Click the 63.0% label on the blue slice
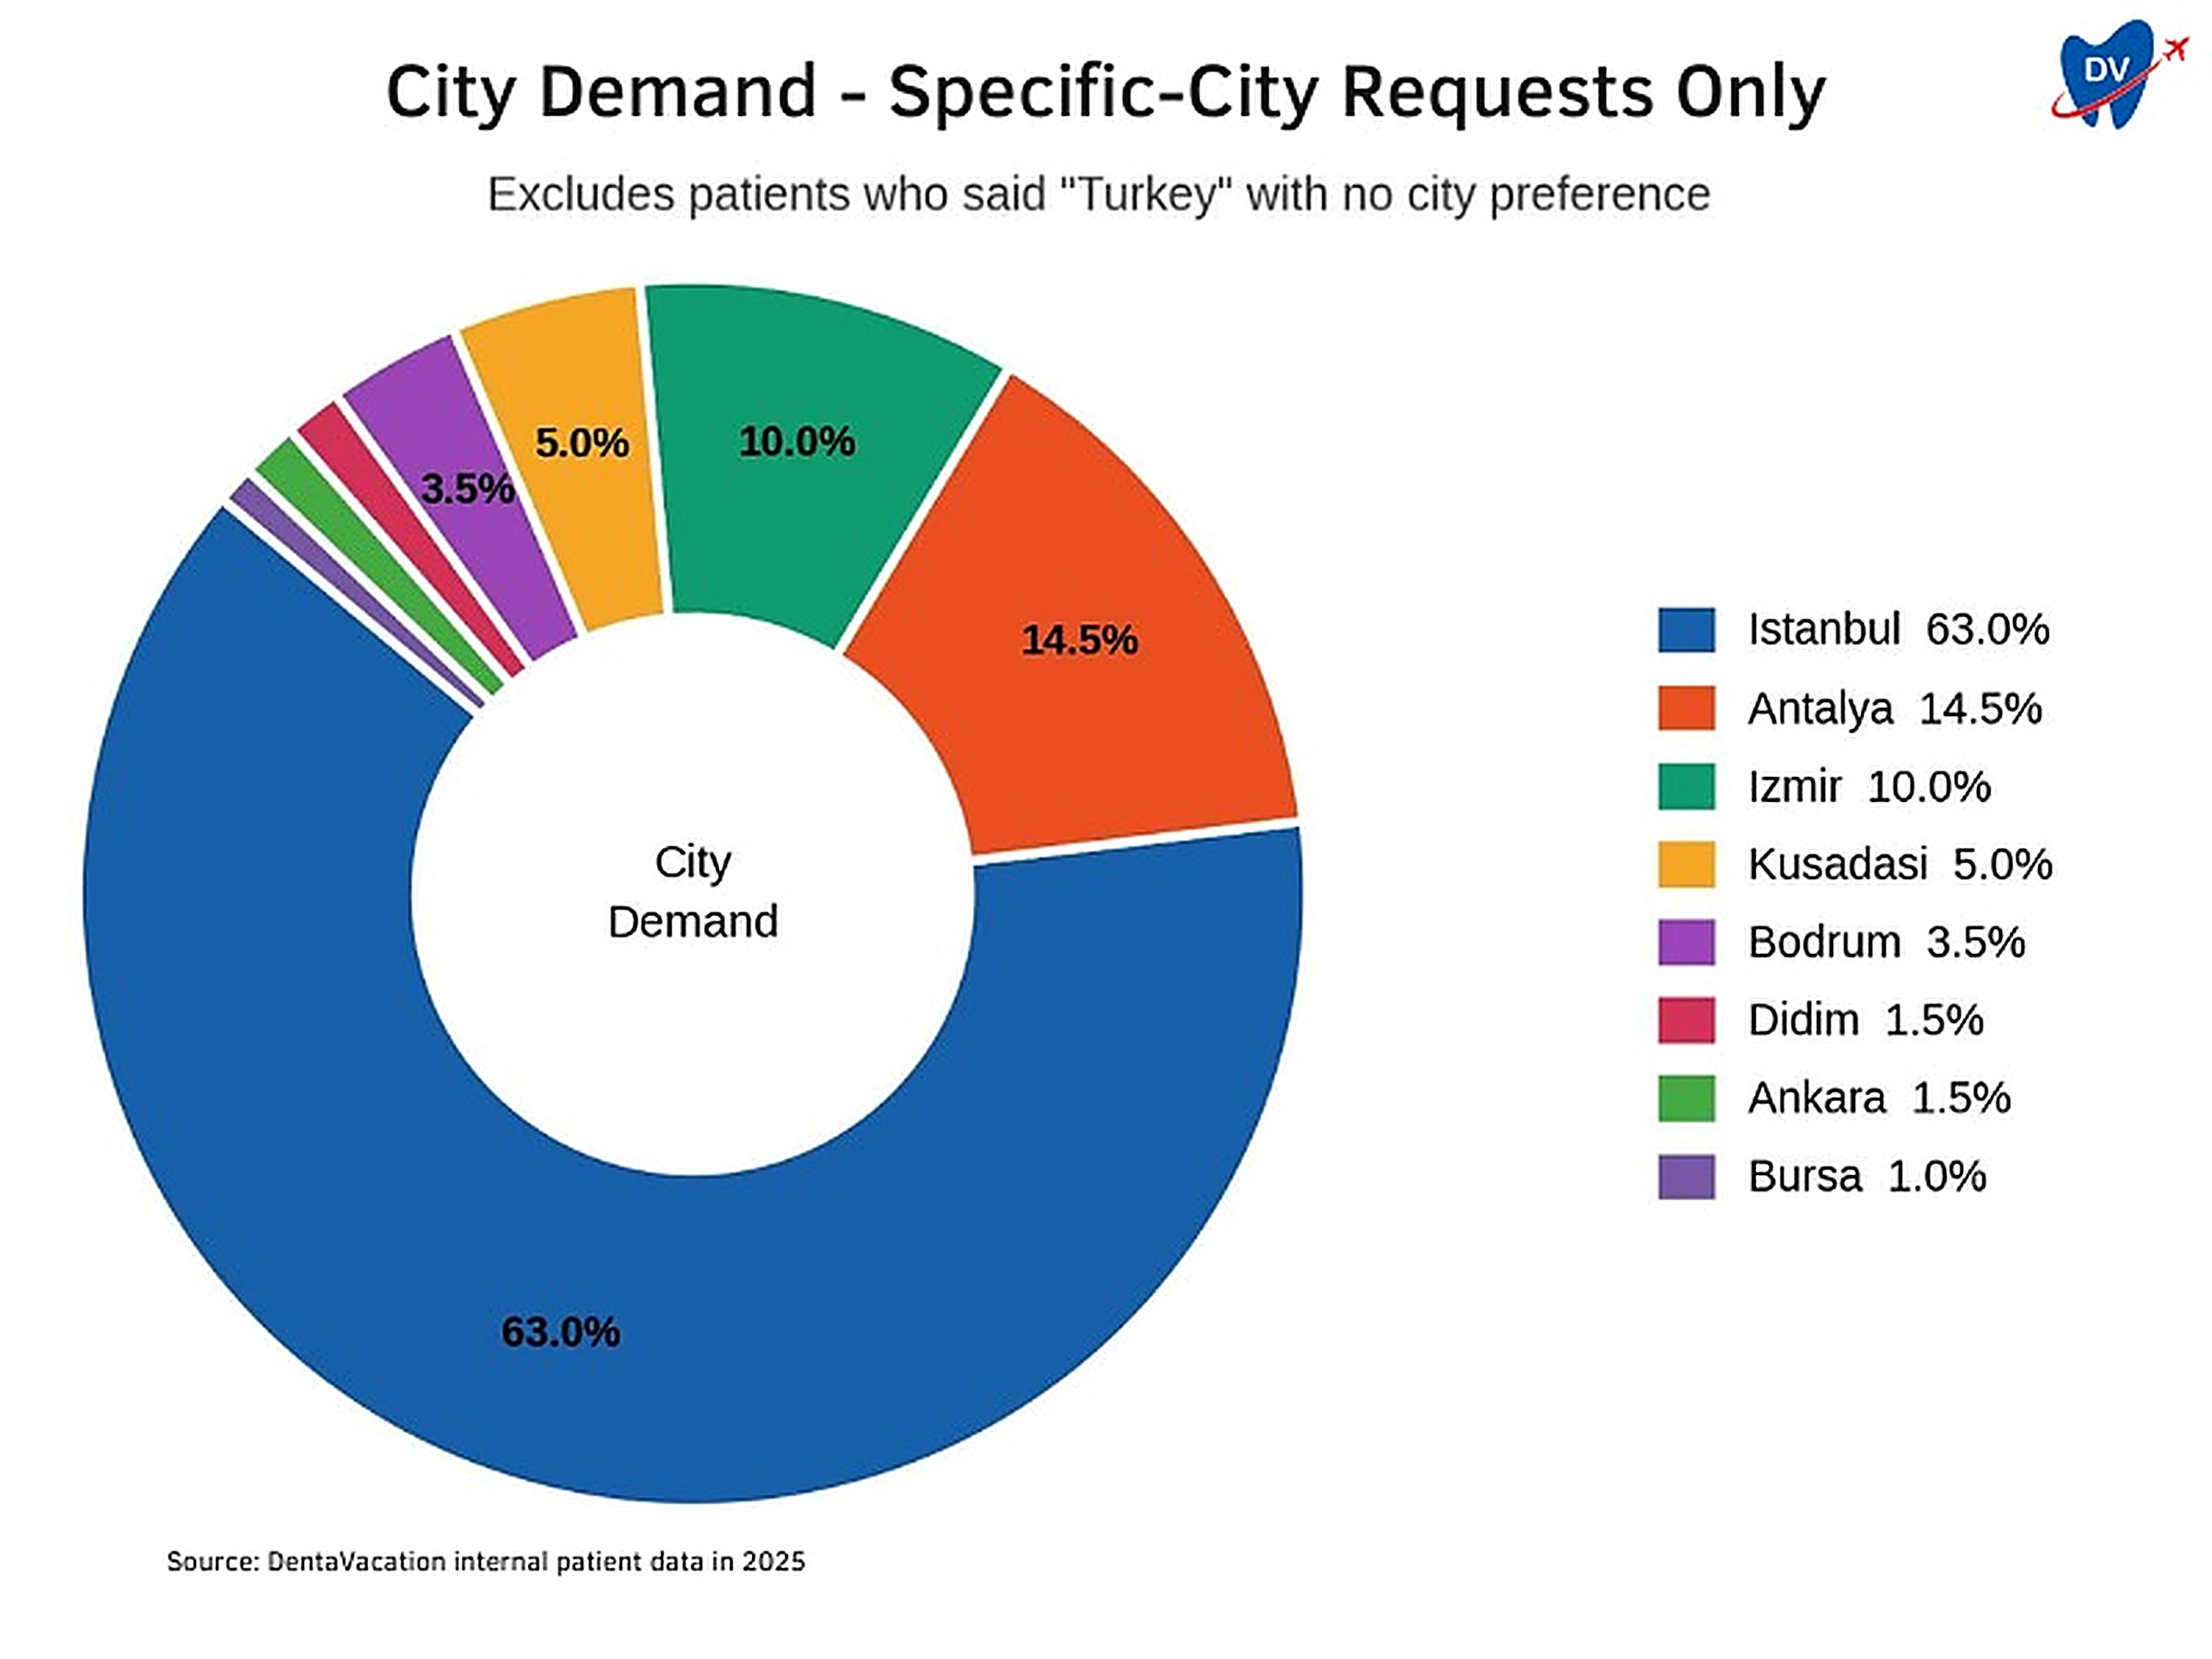2212x1659 pixels. point(560,1332)
